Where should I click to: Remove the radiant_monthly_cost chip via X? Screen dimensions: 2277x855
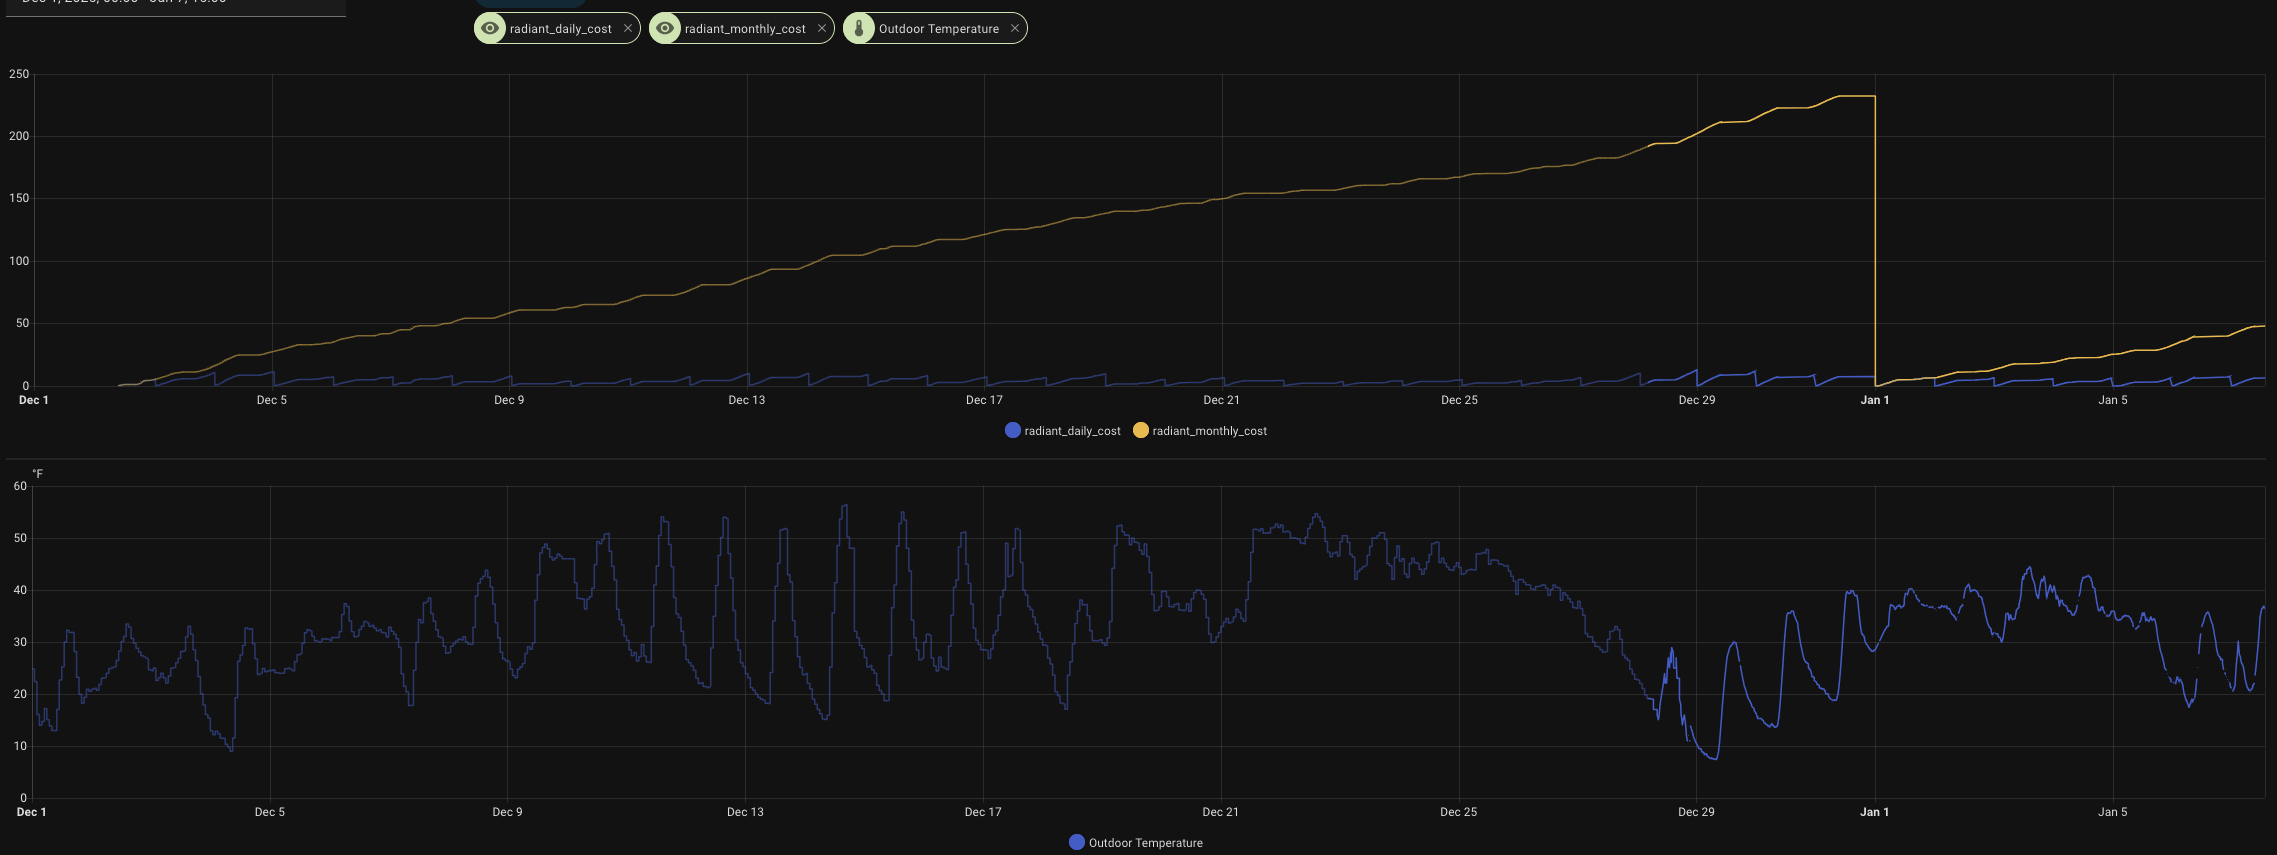(x=822, y=28)
